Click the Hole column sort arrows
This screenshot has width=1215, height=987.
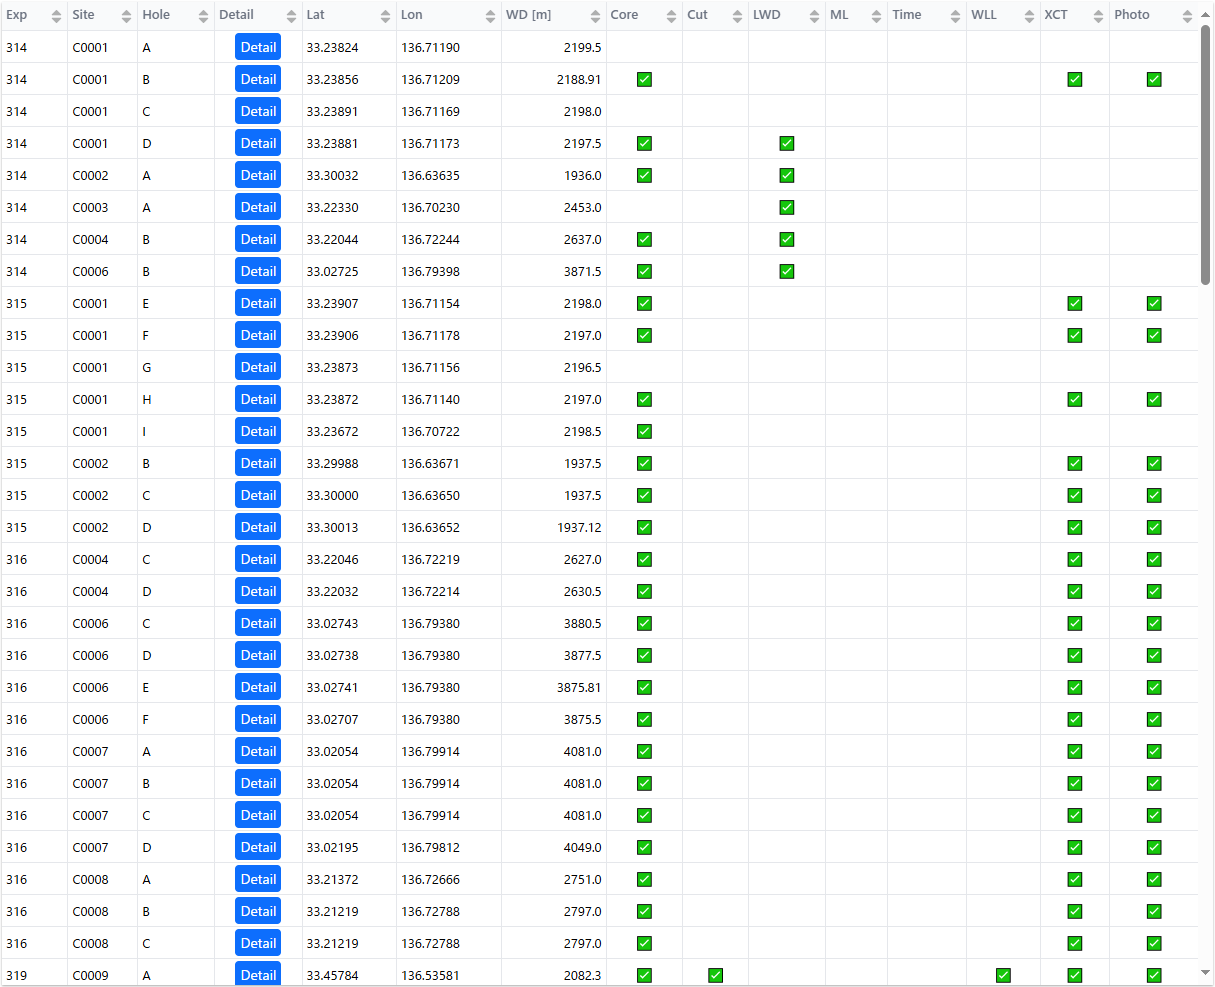coord(203,16)
